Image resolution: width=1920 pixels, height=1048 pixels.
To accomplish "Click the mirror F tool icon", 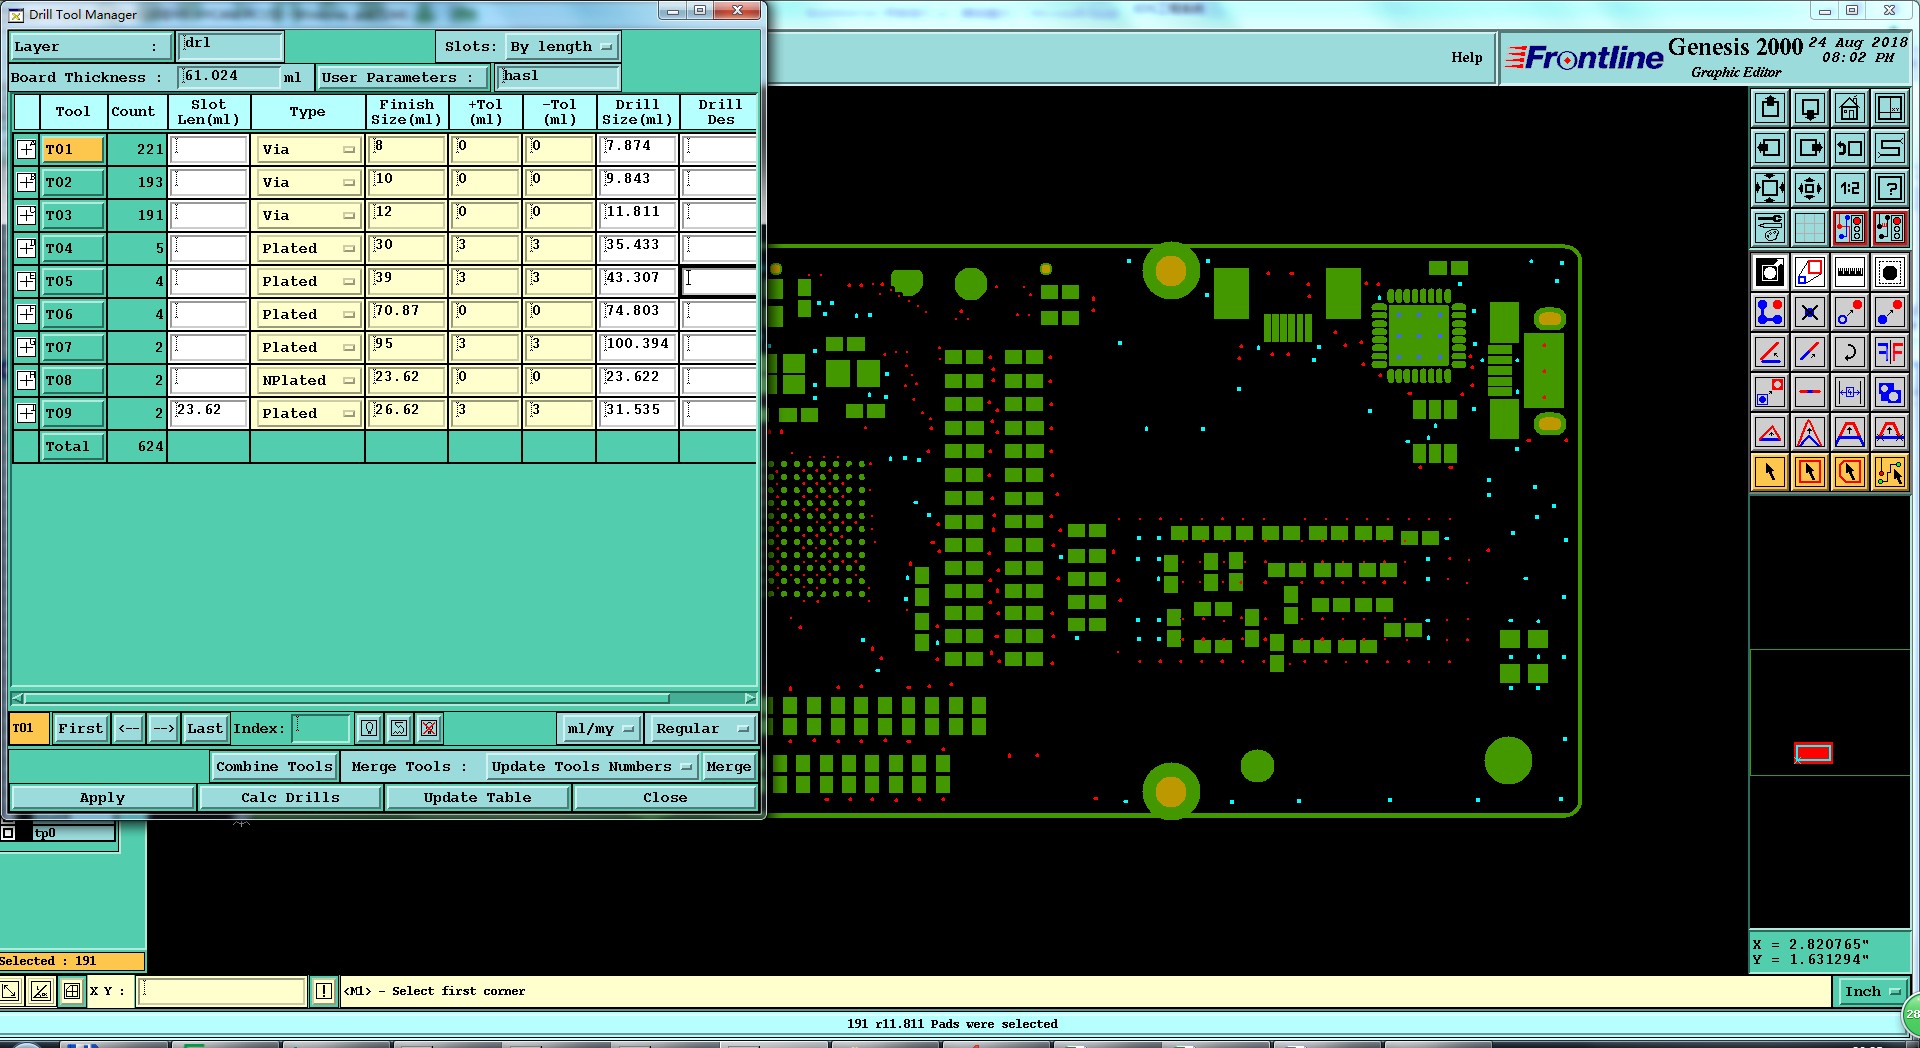I will point(1889,352).
